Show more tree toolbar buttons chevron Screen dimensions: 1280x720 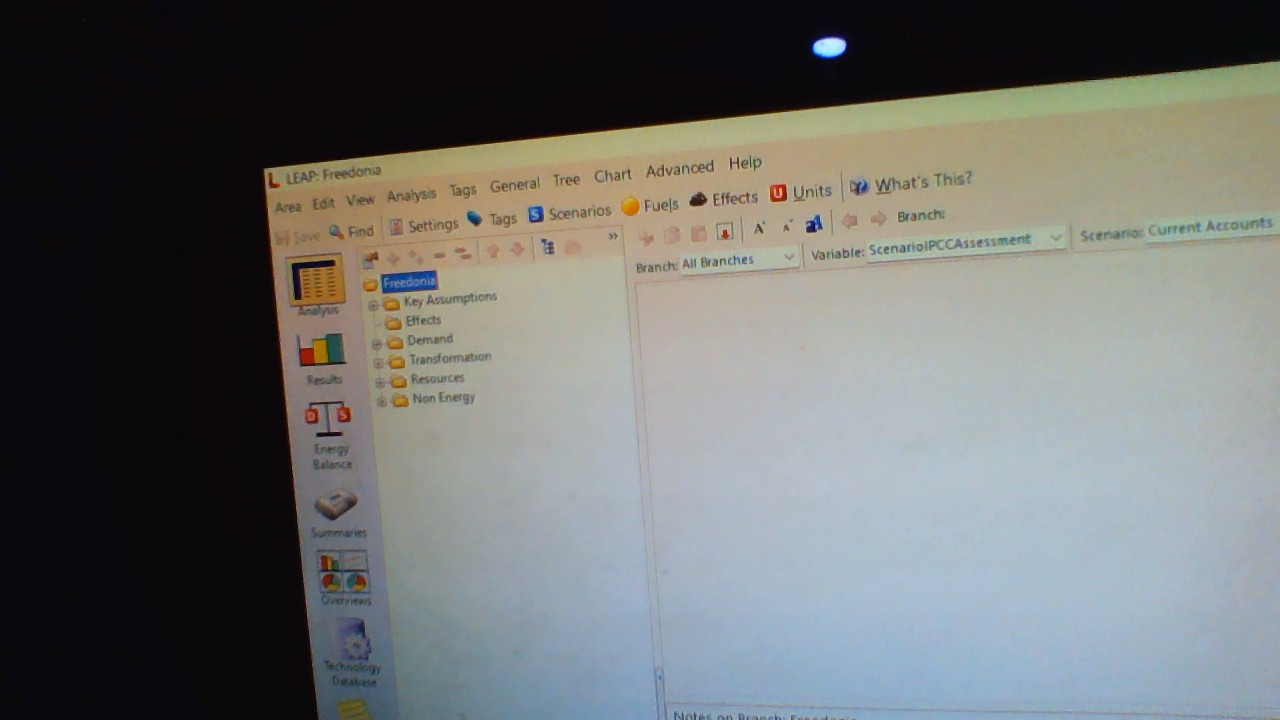pyautogui.click(x=613, y=237)
